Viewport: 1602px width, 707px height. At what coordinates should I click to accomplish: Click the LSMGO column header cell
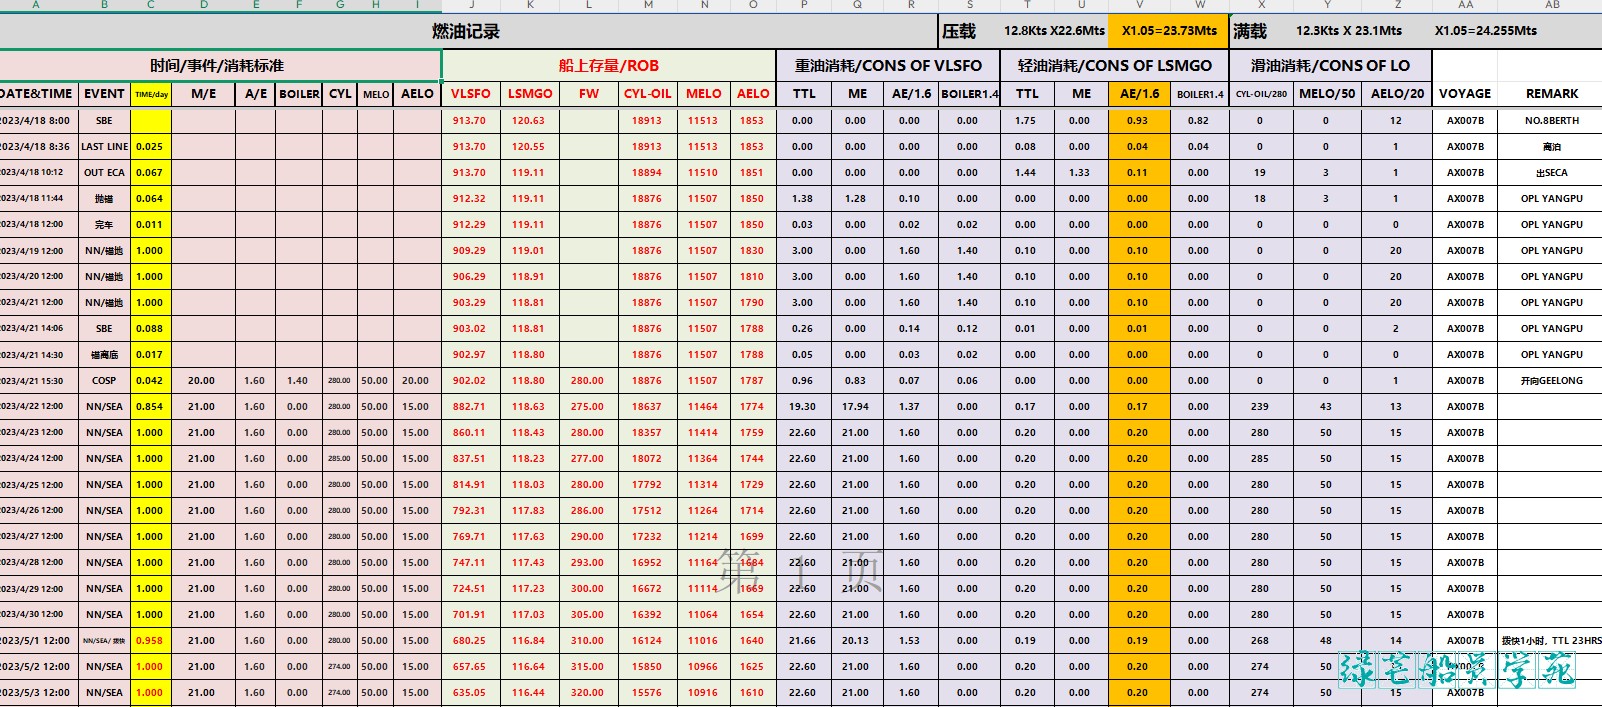pos(530,94)
